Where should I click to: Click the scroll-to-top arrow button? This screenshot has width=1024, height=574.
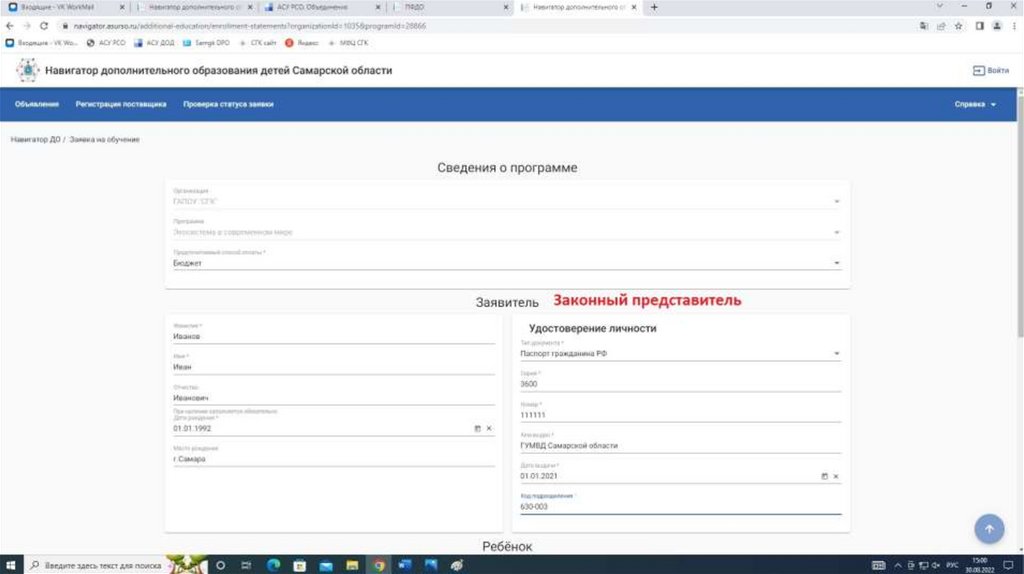988,529
